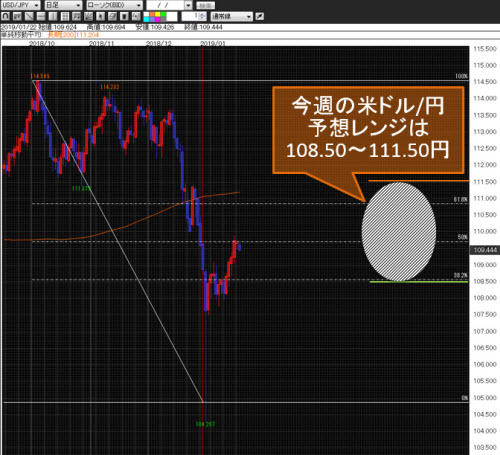Click the date input field with slashes
This screenshot has width=500, height=455.
click(165, 5)
